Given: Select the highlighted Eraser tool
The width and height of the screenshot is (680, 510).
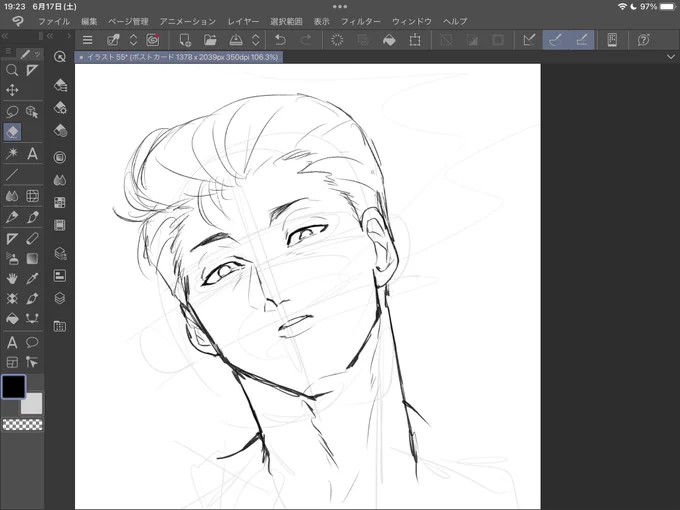Looking at the screenshot, I should [x=12, y=132].
